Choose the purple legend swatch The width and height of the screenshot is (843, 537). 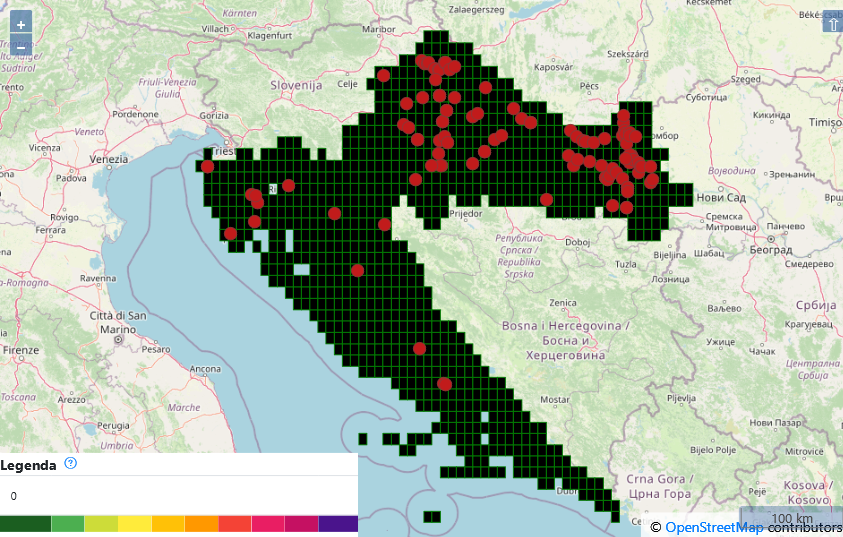tap(338, 523)
